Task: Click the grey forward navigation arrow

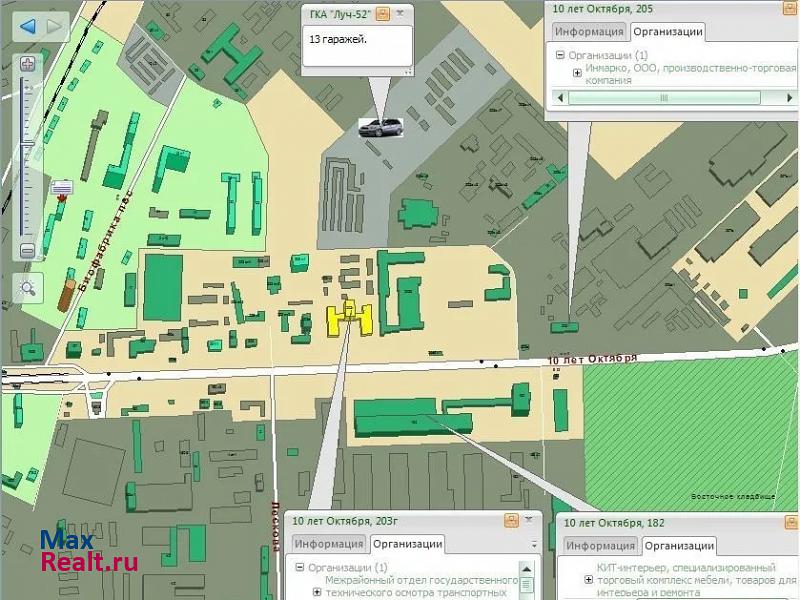Action: click(53, 26)
